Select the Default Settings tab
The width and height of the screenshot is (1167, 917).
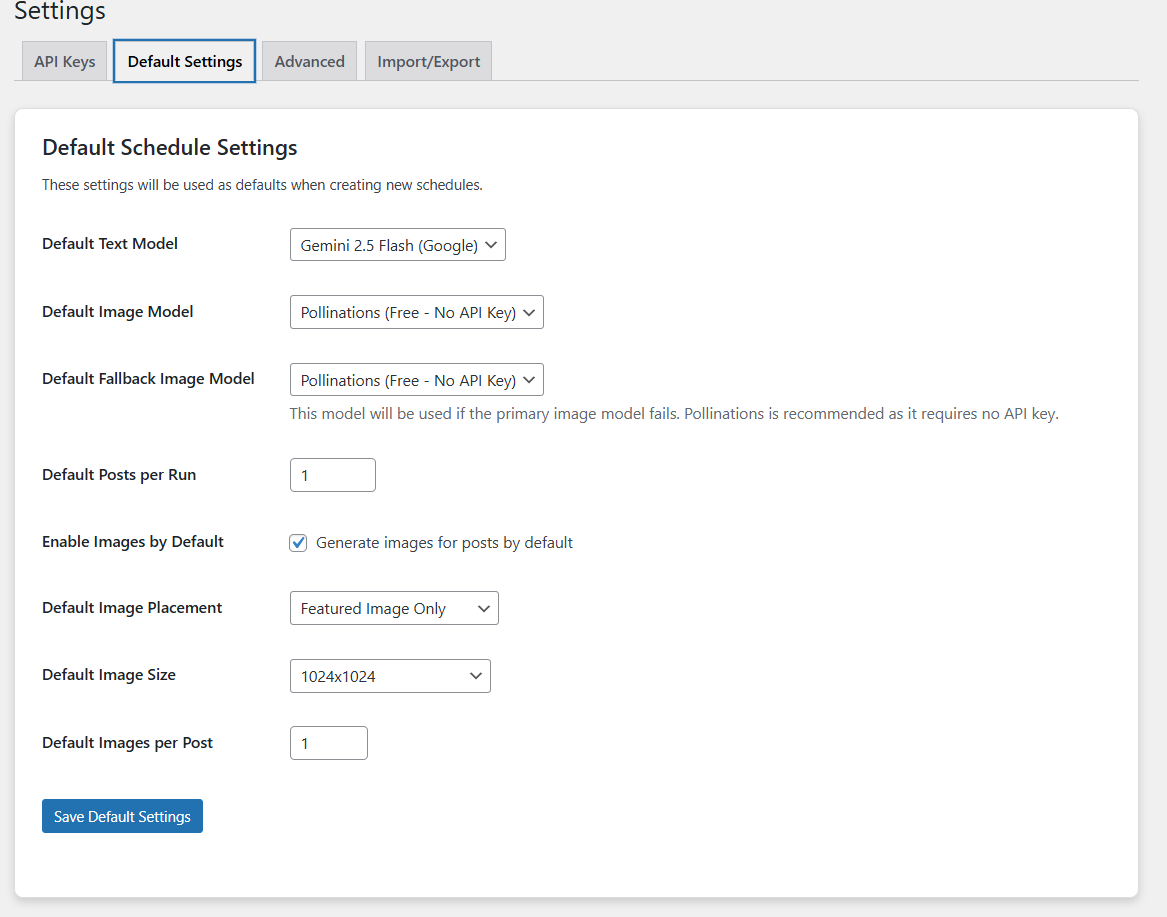185,61
